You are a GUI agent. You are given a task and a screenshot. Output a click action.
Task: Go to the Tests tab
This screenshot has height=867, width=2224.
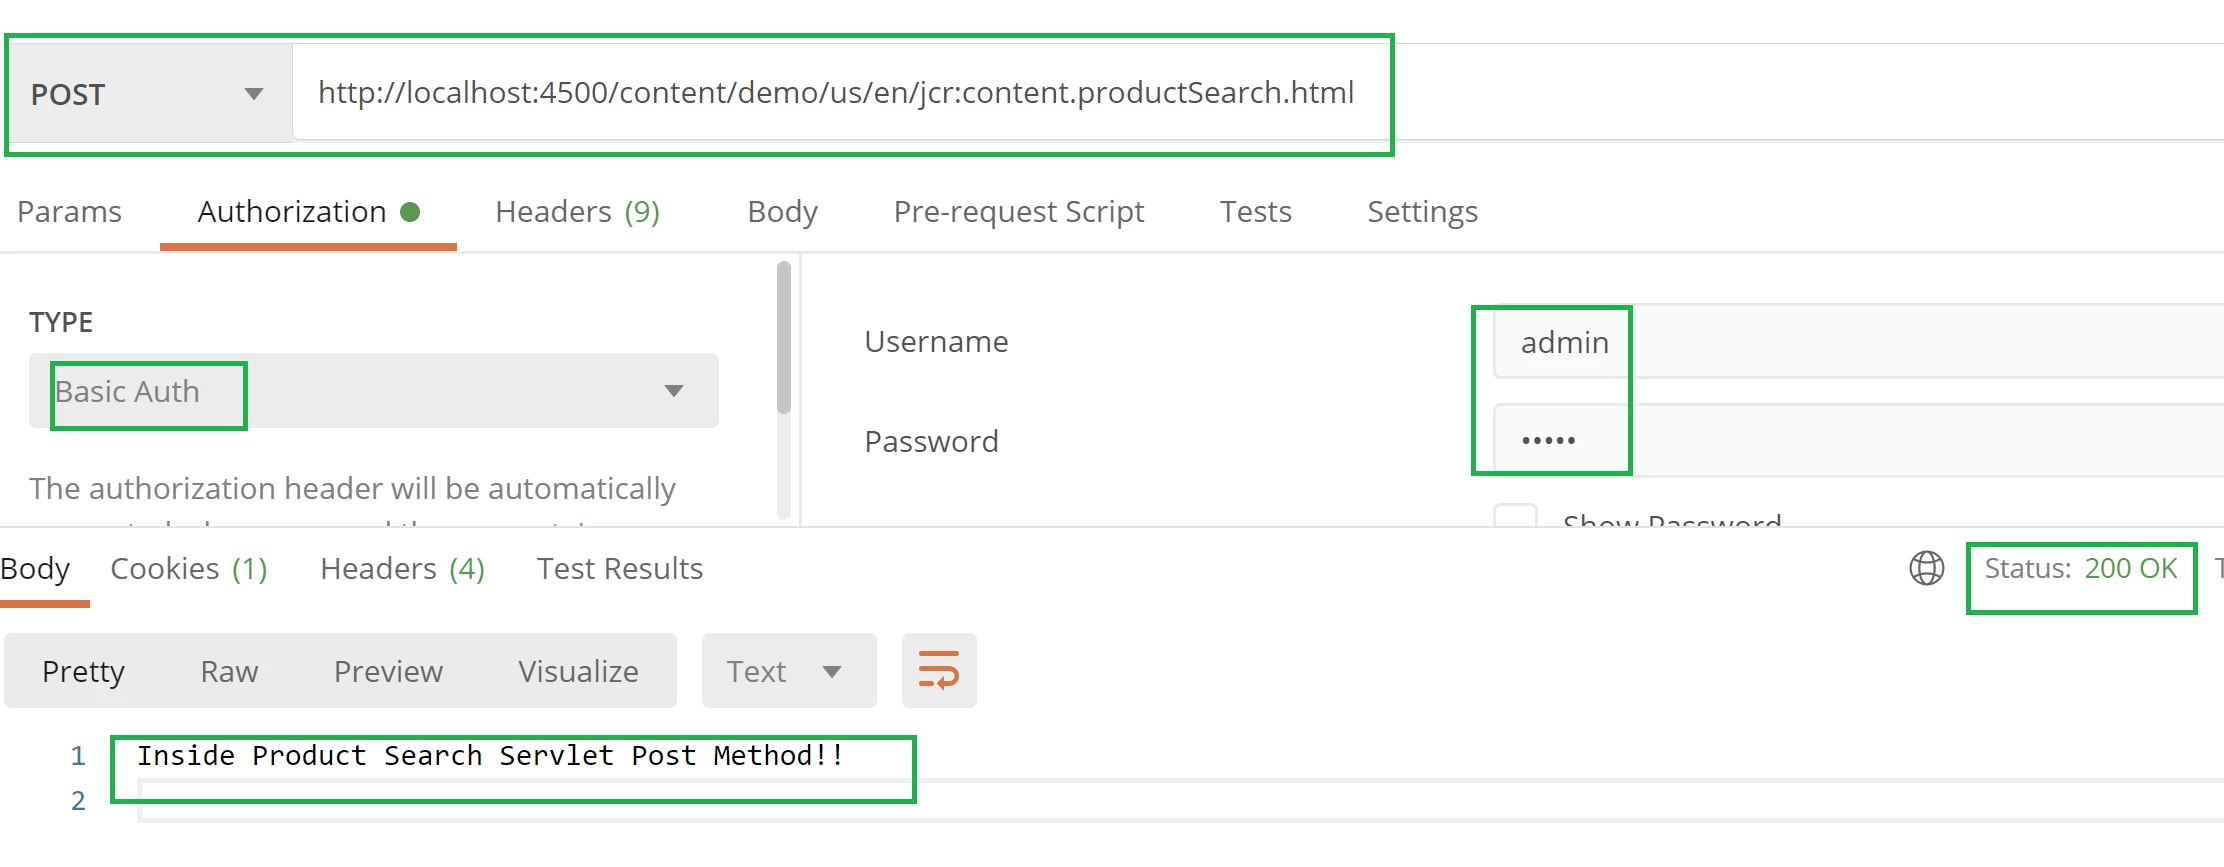click(x=1255, y=212)
